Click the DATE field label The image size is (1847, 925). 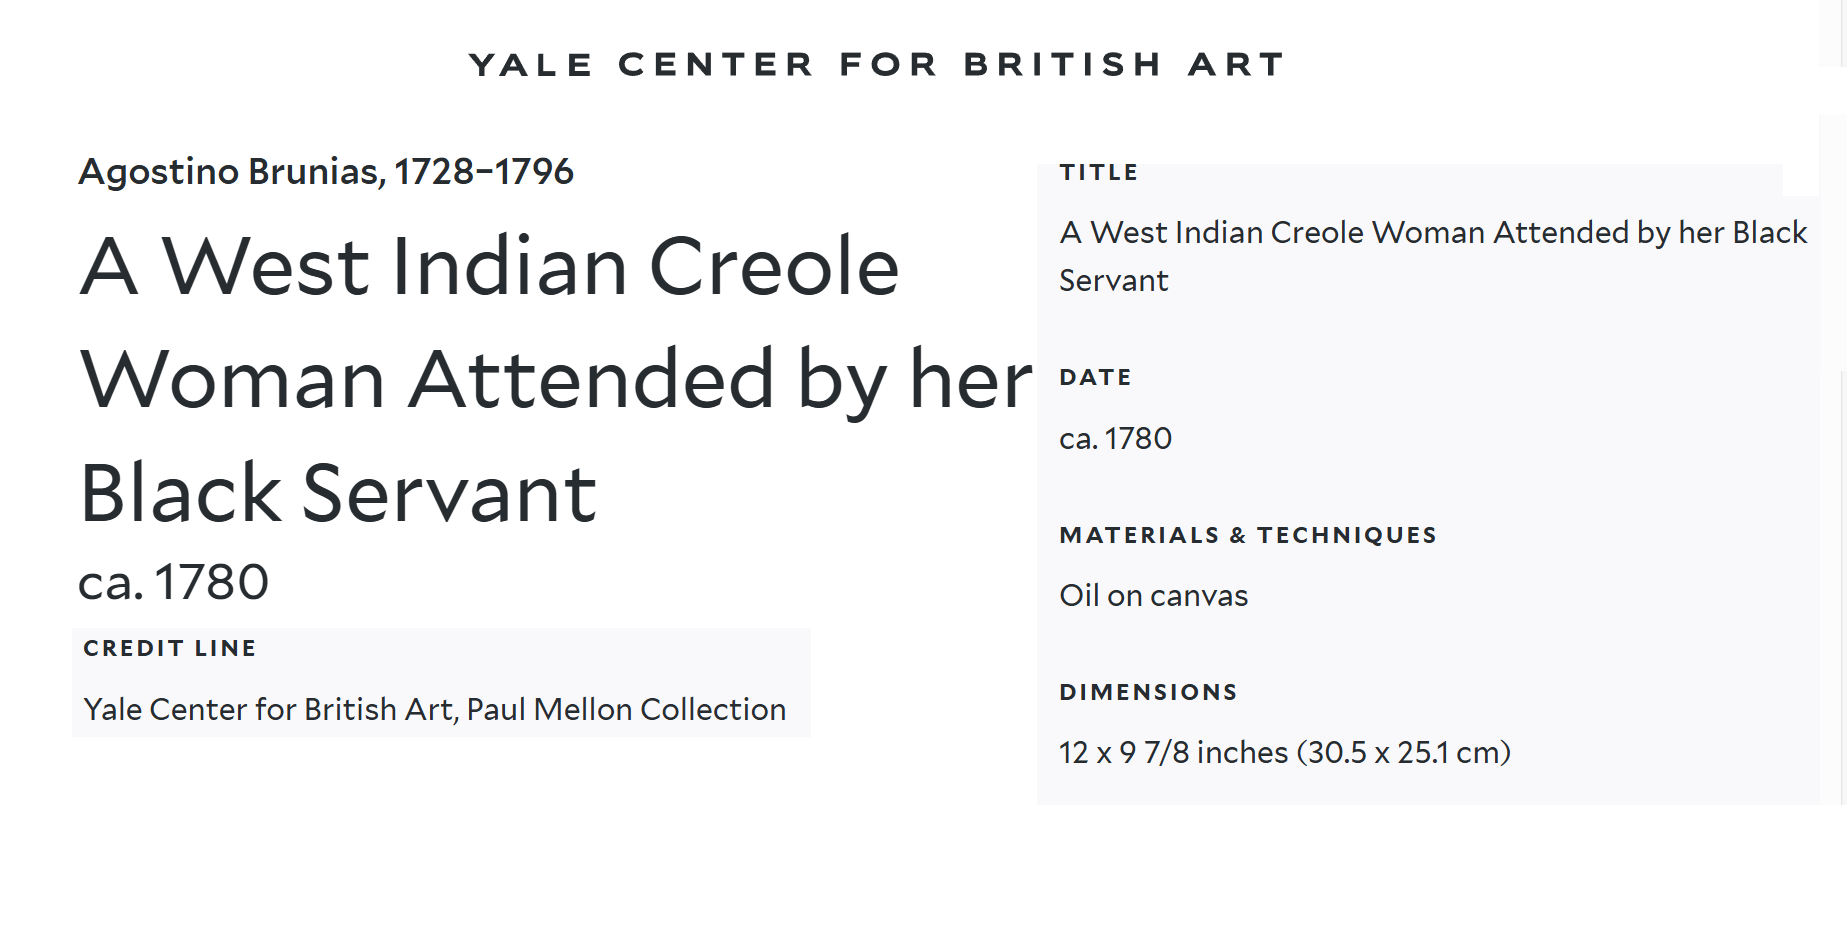tap(1096, 377)
